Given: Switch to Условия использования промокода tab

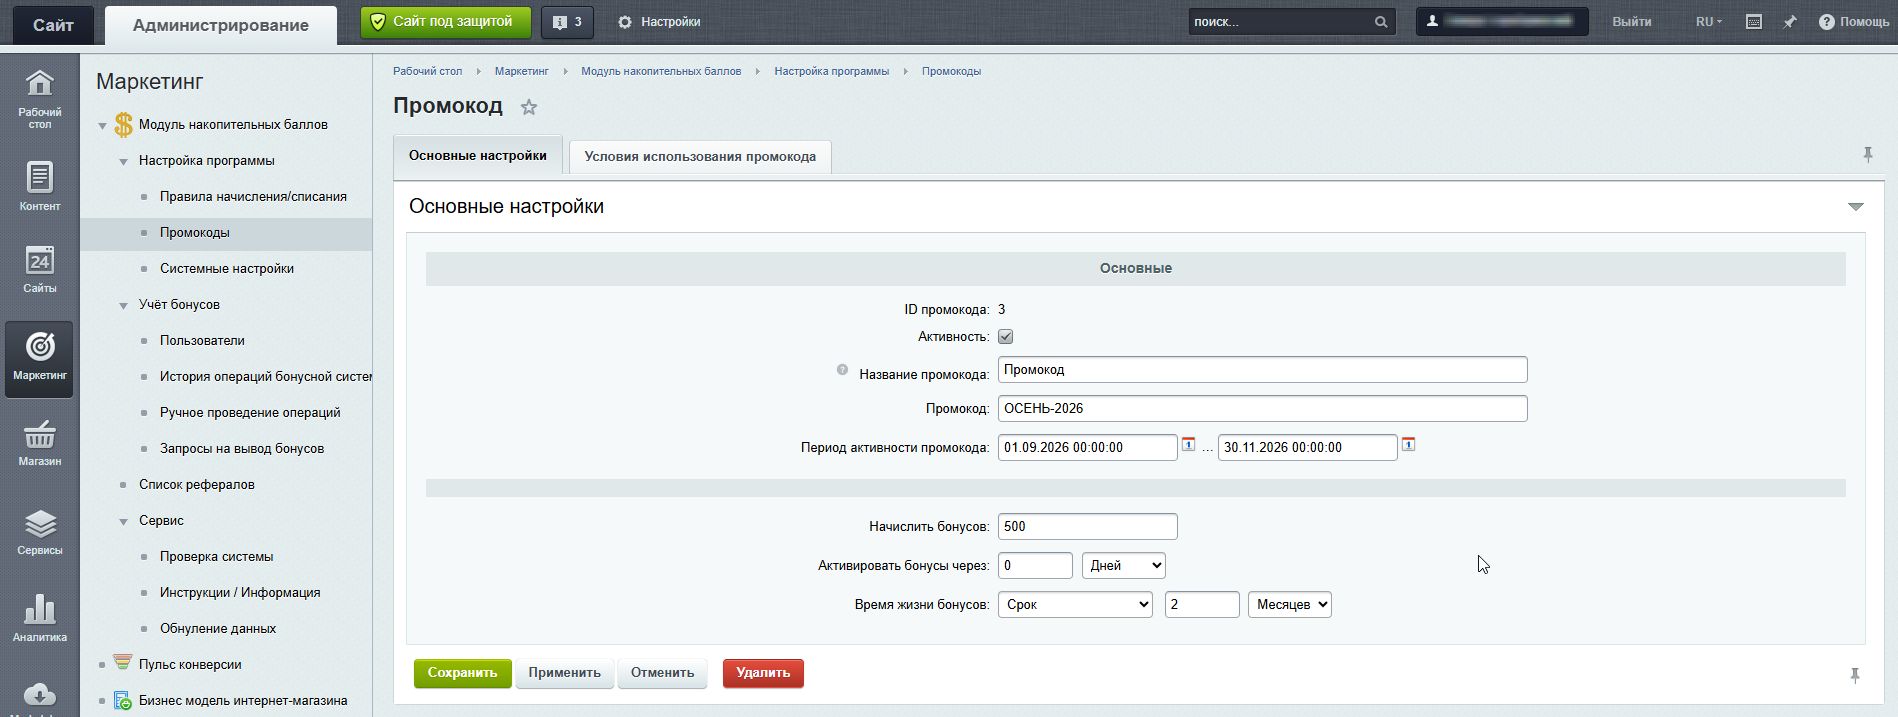Looking at the screenshot, I should coord(700,157).
